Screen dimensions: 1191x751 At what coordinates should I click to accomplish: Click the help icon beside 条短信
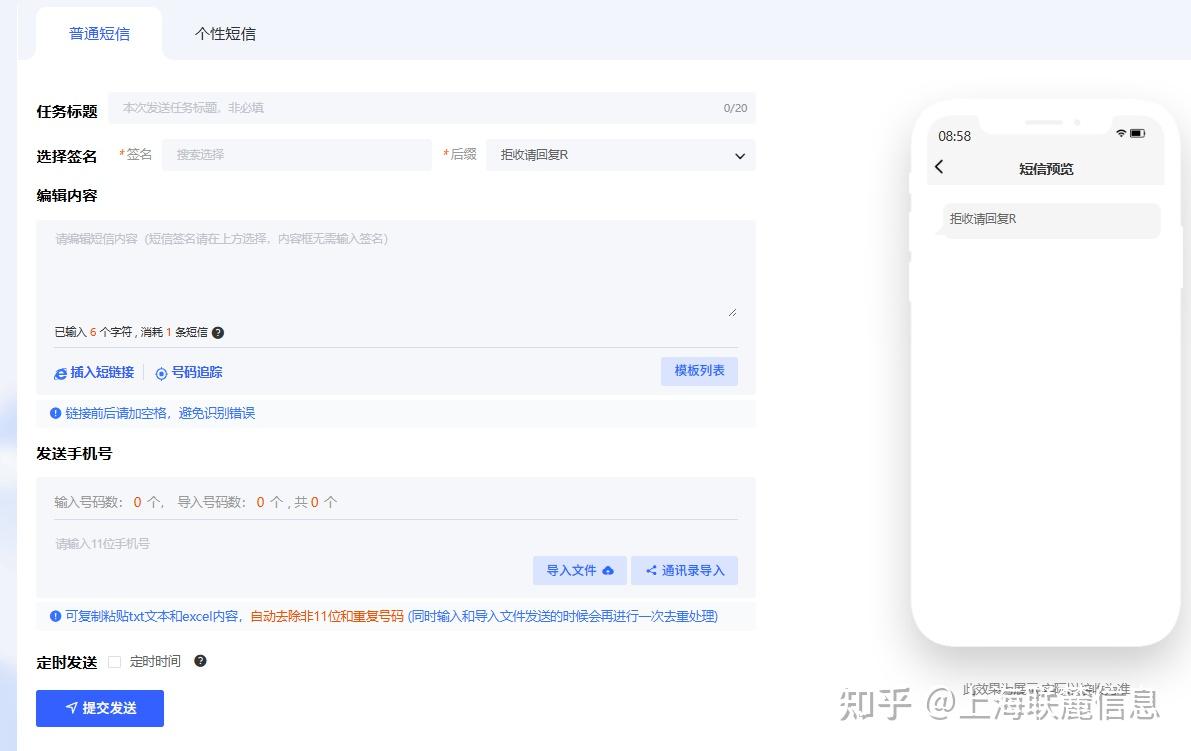(218, 333)
